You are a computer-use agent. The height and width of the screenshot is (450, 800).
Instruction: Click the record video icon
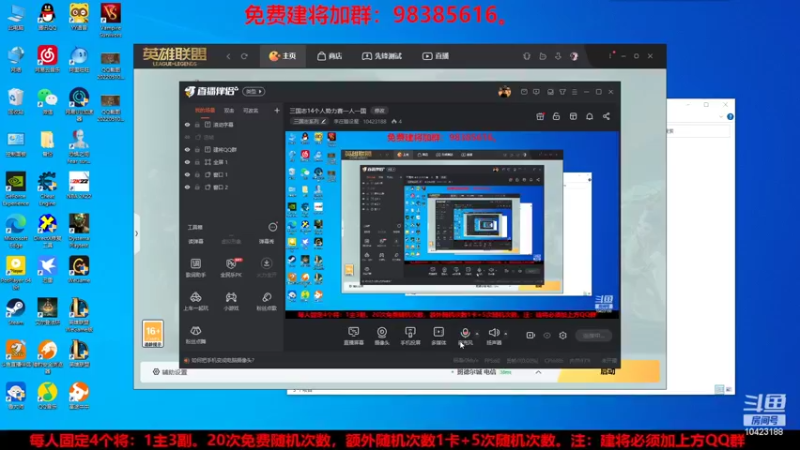531,335
